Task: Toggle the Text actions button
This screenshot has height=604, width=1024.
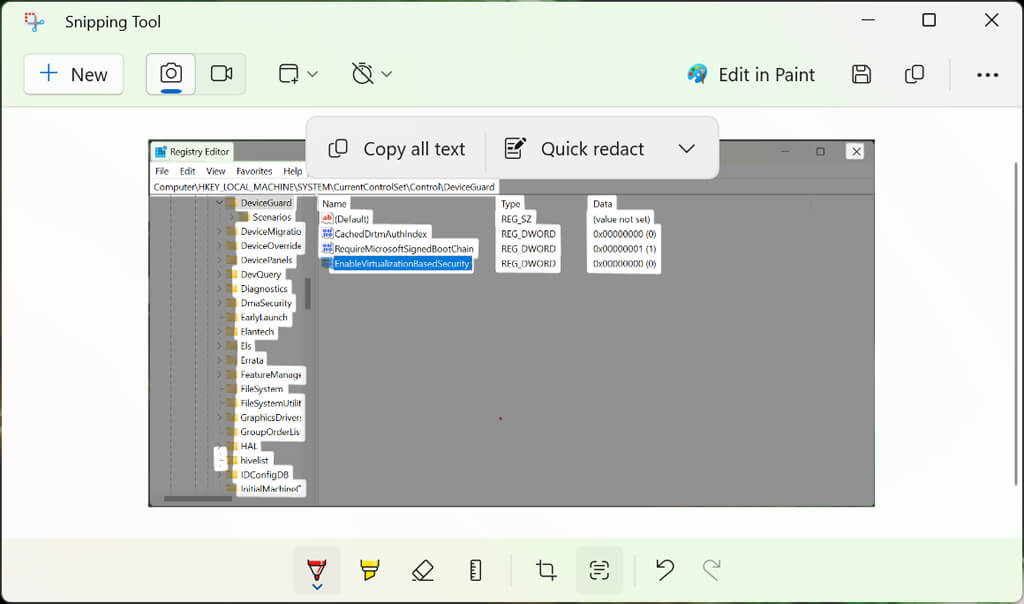Action: tap(599, 570)
